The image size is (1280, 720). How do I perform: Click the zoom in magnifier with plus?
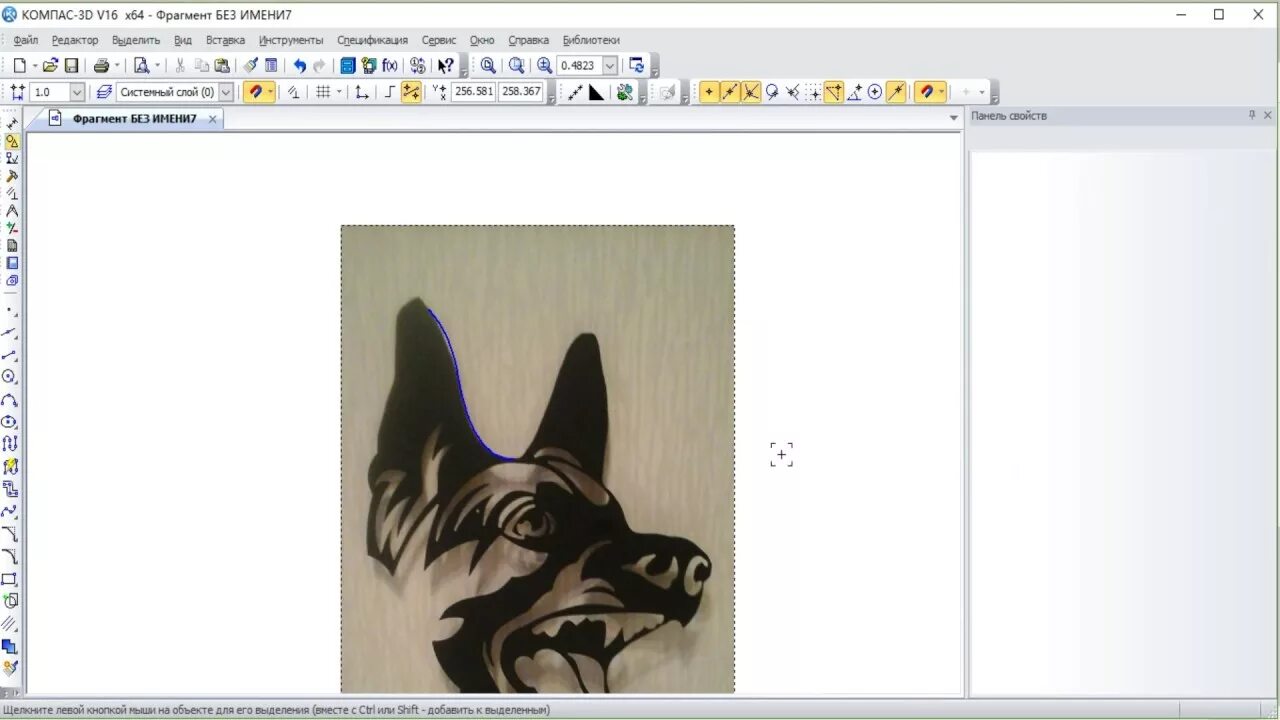pyautogui.click(x=544, y=65)
